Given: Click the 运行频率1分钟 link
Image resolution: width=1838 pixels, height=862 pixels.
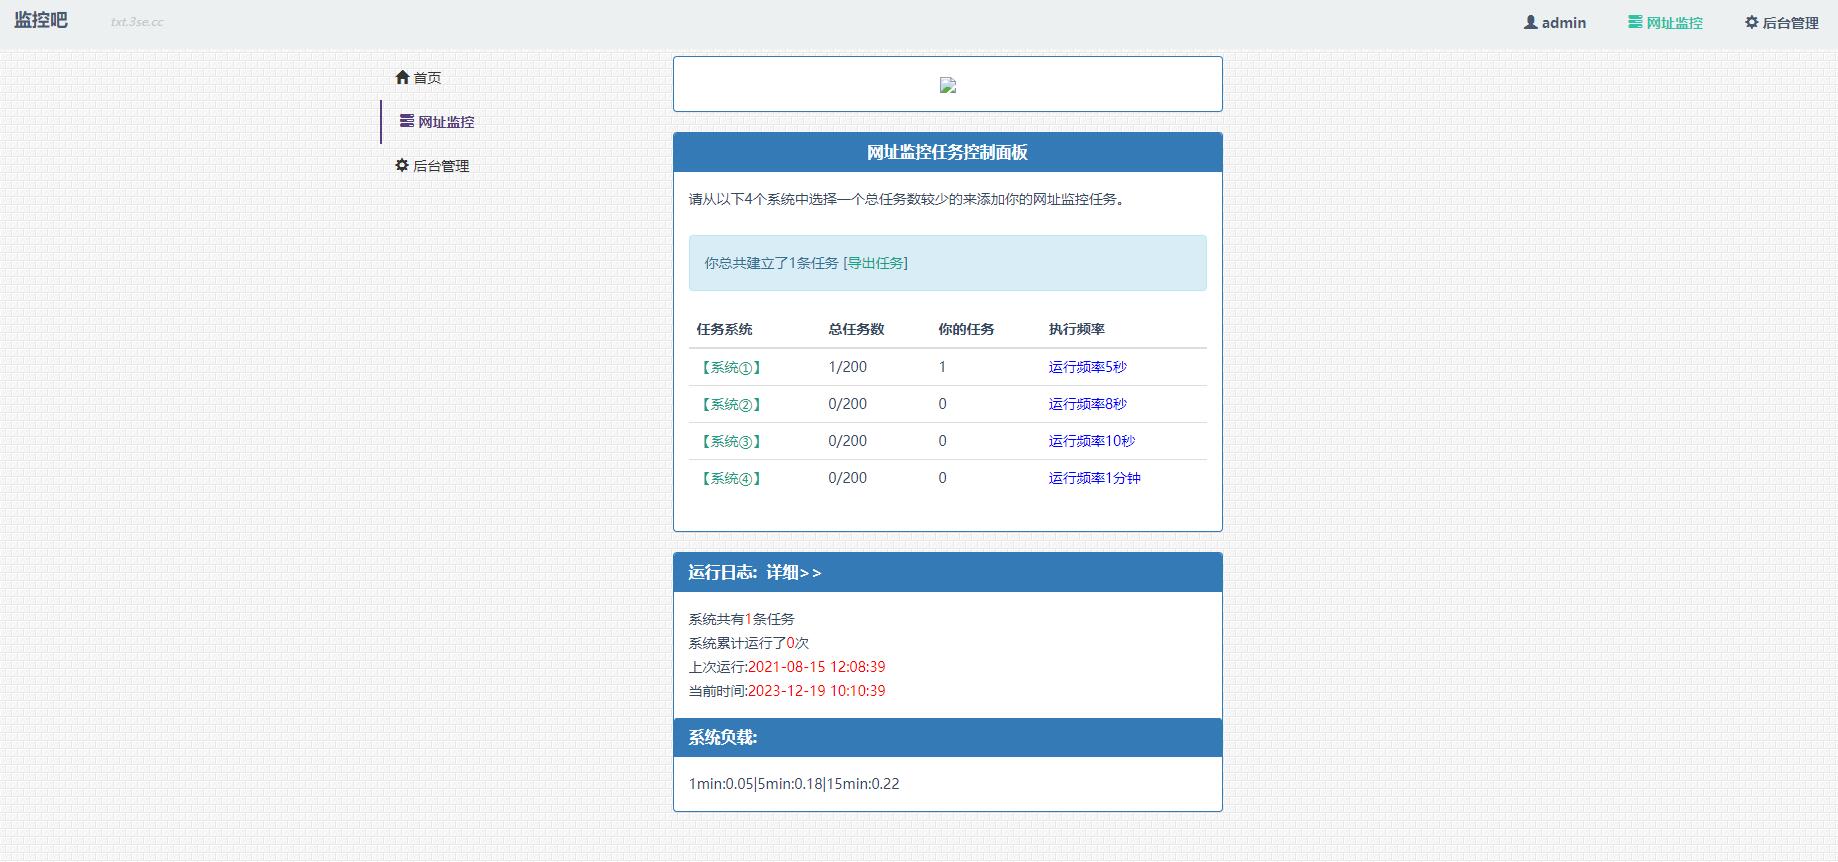Looking at the screenshot, I should (x=1094, y=478).
